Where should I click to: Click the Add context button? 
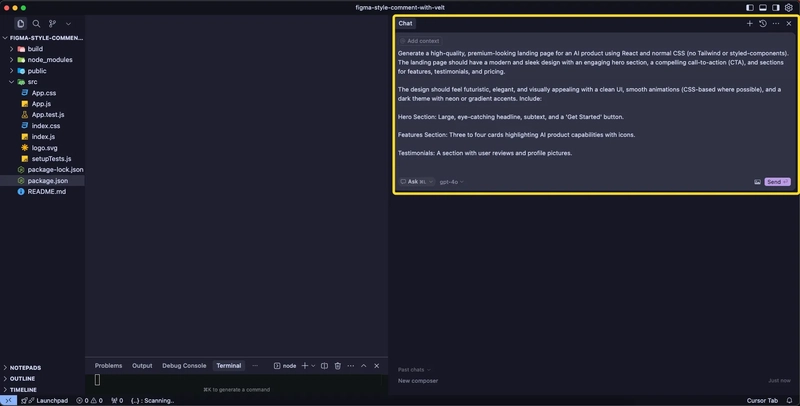[x=420, y=41]
